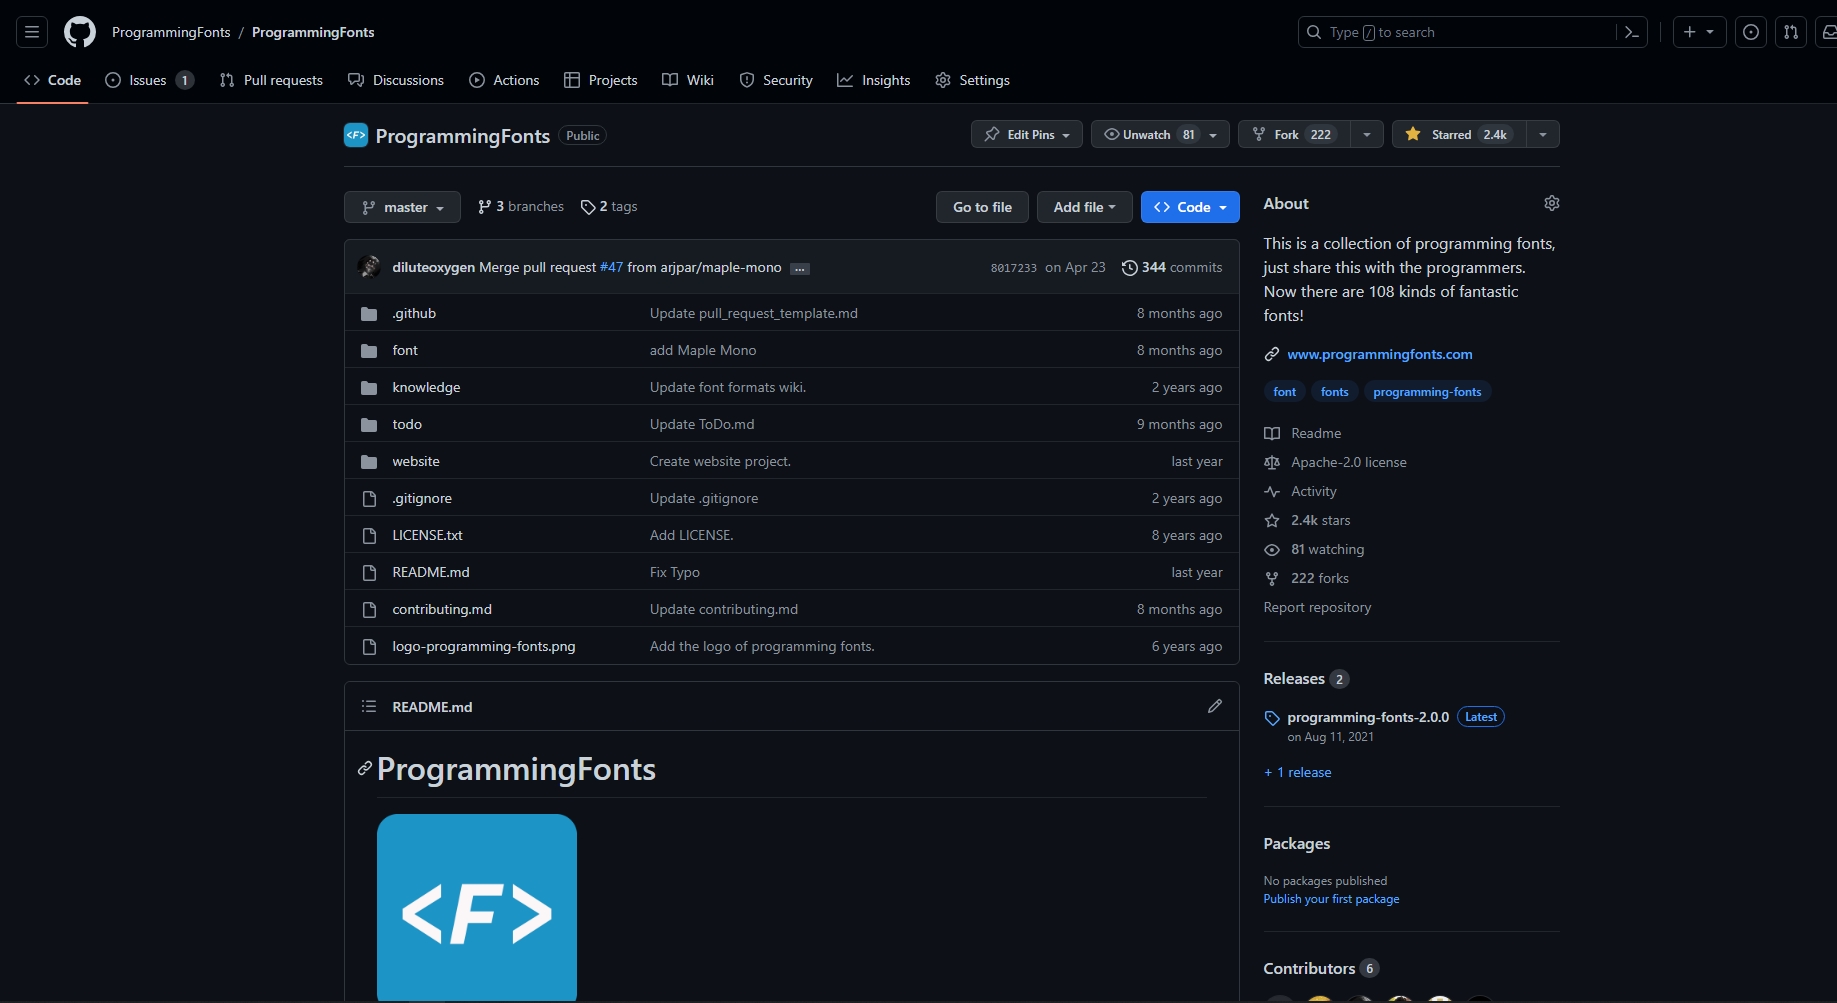View 344 commits history
Screen dimensions: 1837x1003
coord(1172,267)
